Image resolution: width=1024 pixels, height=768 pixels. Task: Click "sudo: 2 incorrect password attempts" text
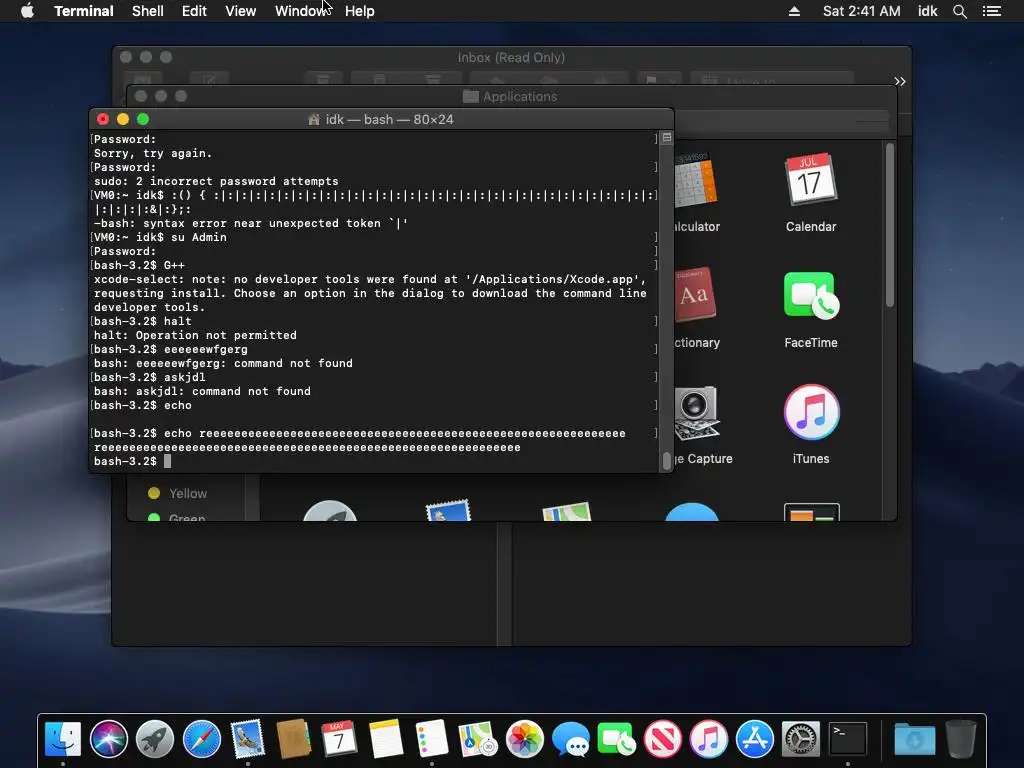pos(216,181)
